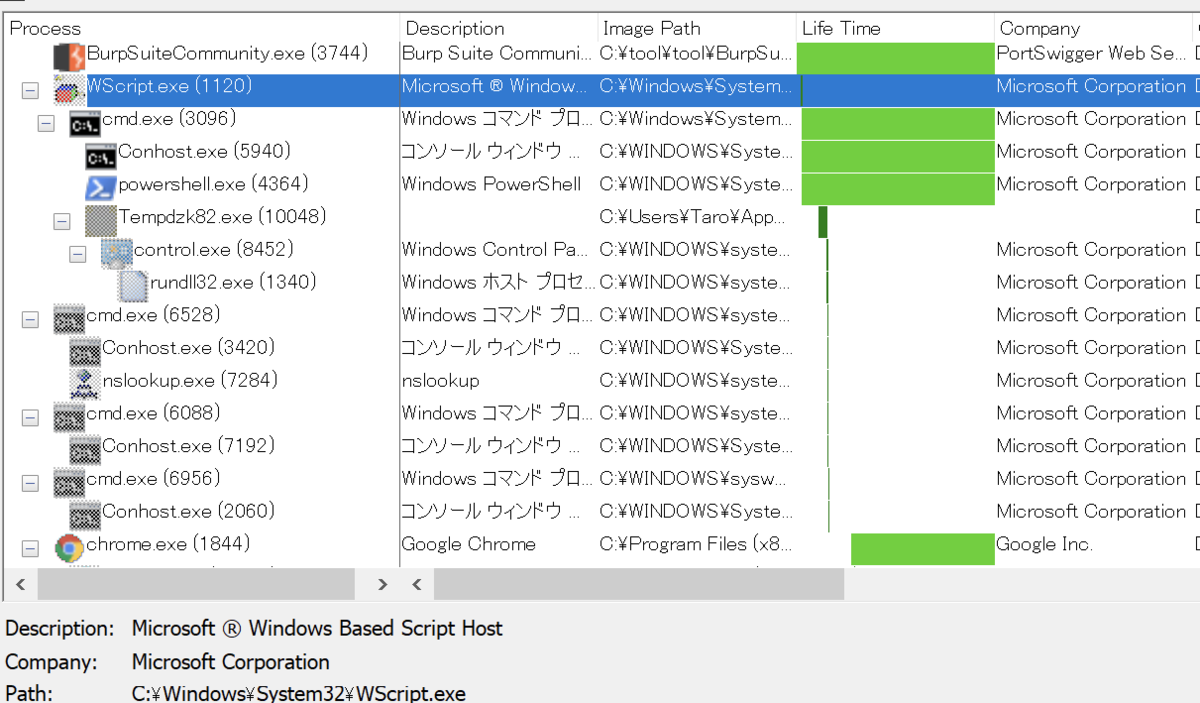Click the powershell.exe (4364) icon

click(x=100, y=188)
